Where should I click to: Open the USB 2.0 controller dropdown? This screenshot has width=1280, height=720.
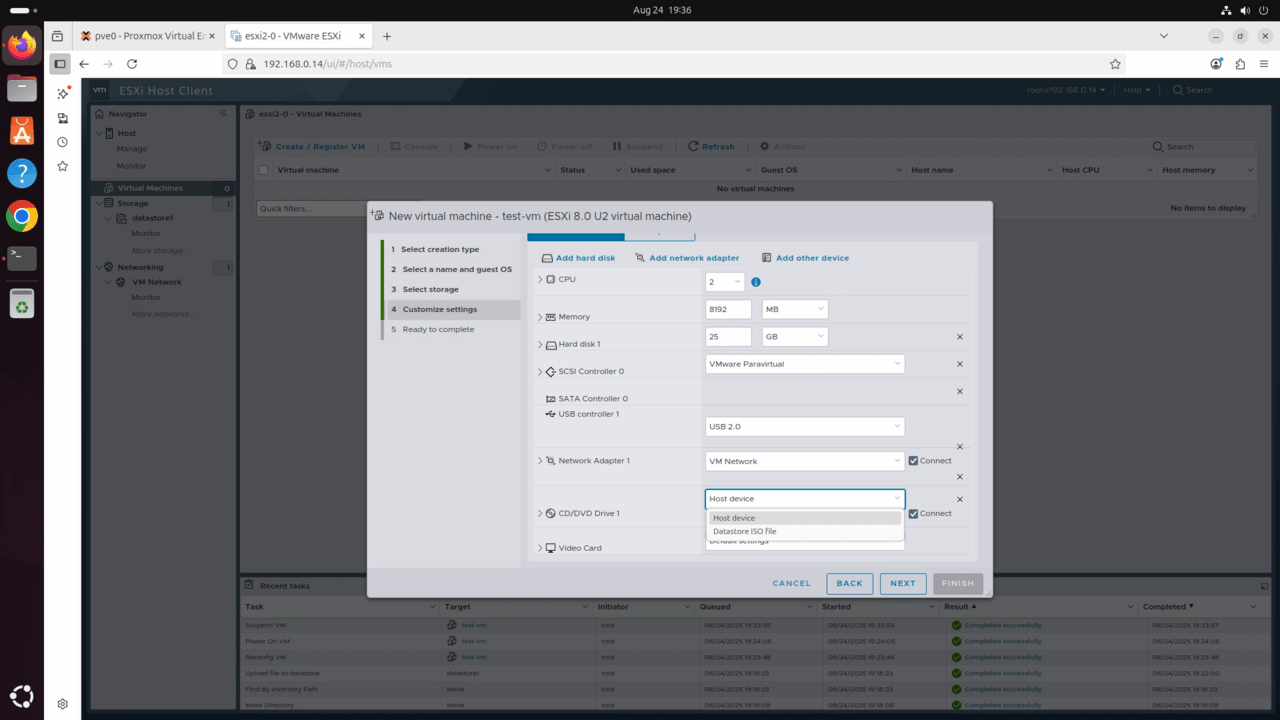tap(805, 426)
